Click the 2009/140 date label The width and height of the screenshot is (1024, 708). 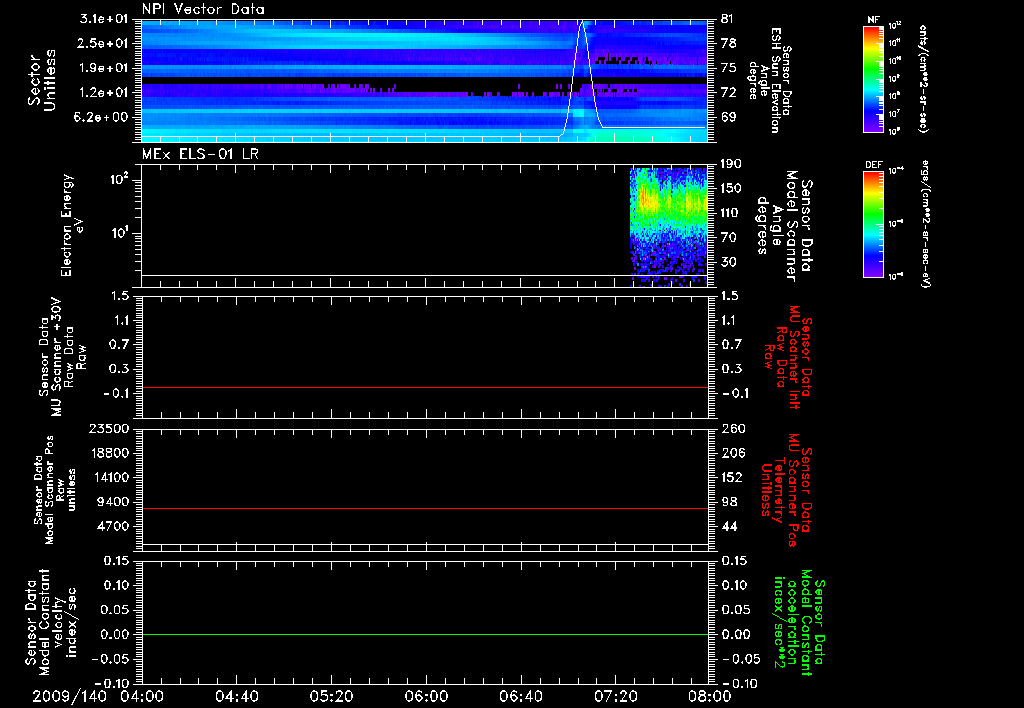point(67,696)
